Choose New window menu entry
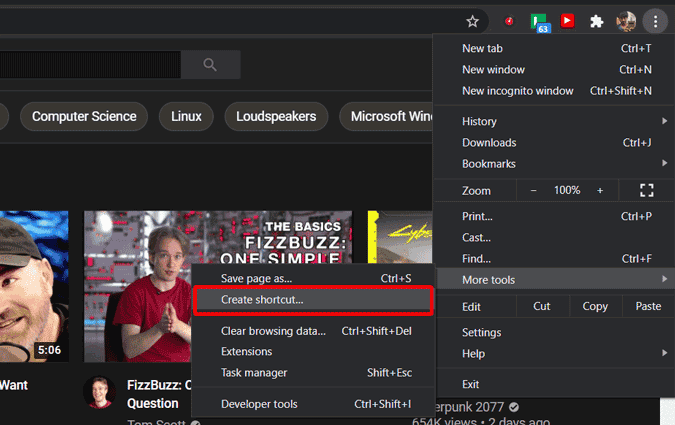Screen dimensions: 675x425 click(x=555, y=69)
